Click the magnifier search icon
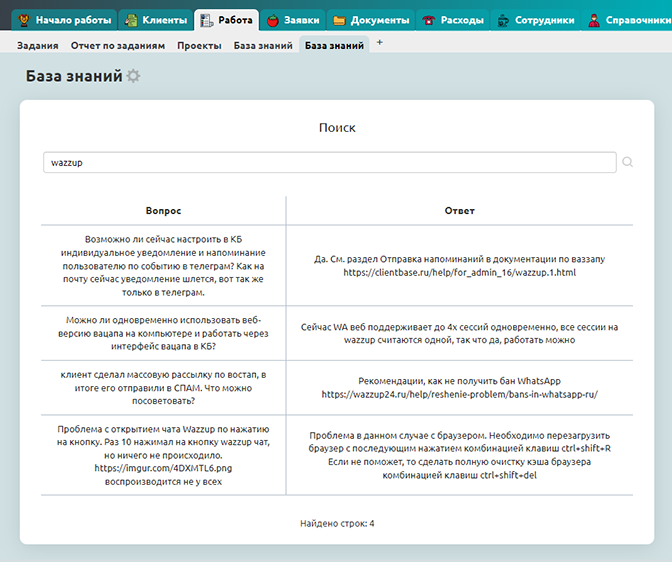 coord(628,162)
